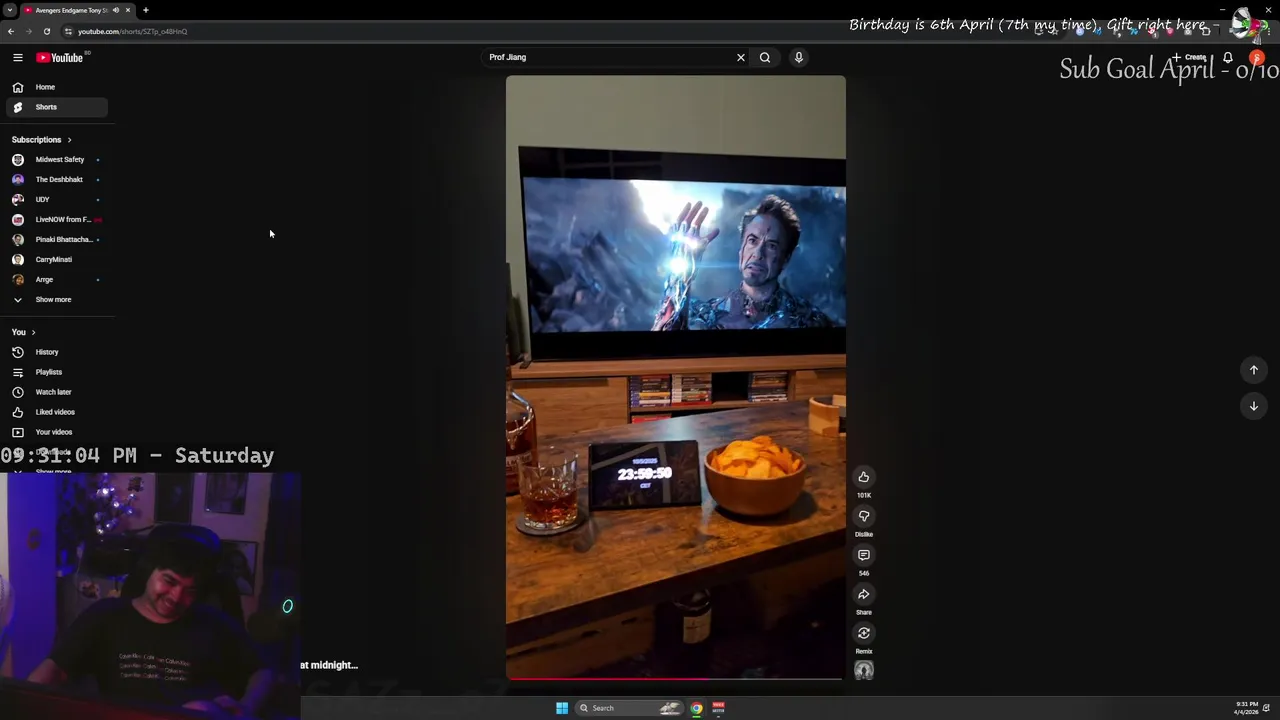Clear the search query with X
The image size is (1280, 720).
click(741, 57)
